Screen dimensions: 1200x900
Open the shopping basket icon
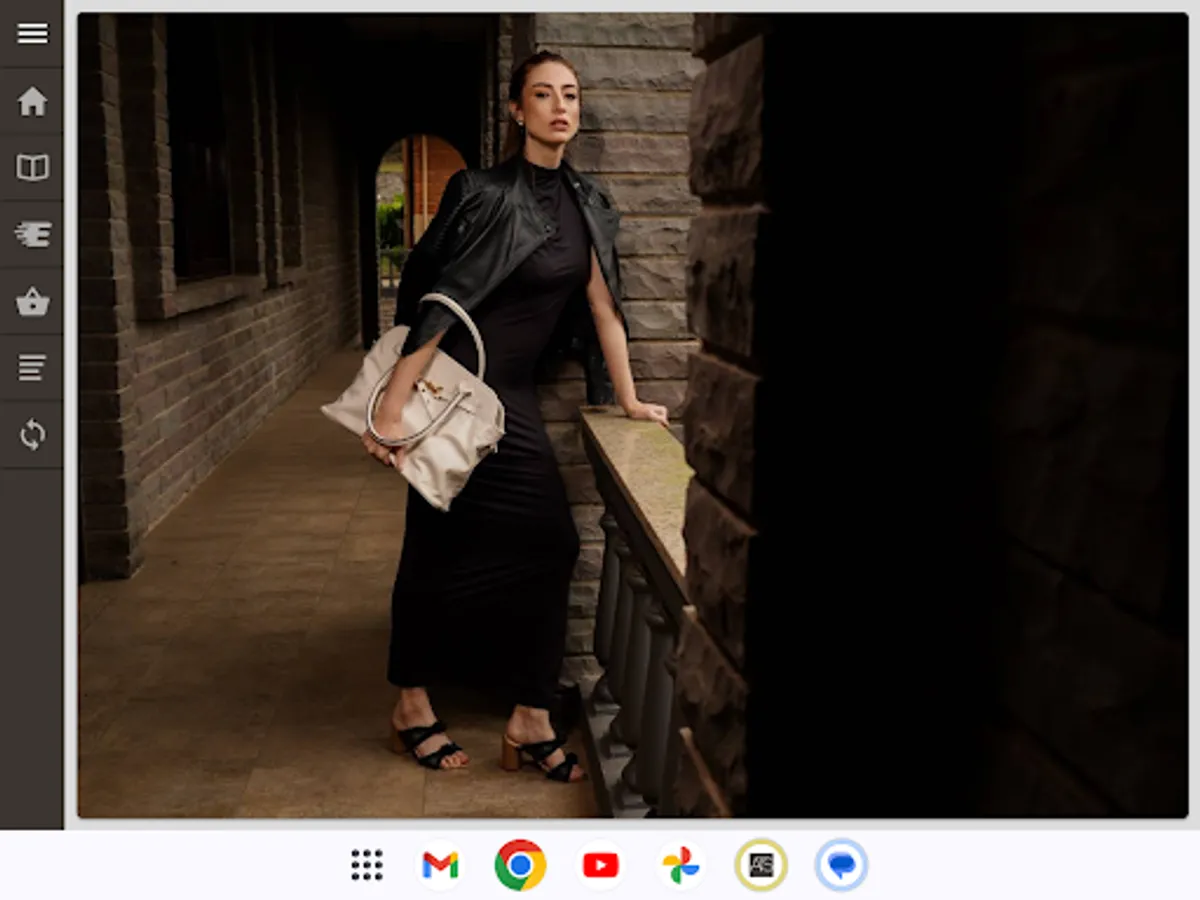pos(32,301)
